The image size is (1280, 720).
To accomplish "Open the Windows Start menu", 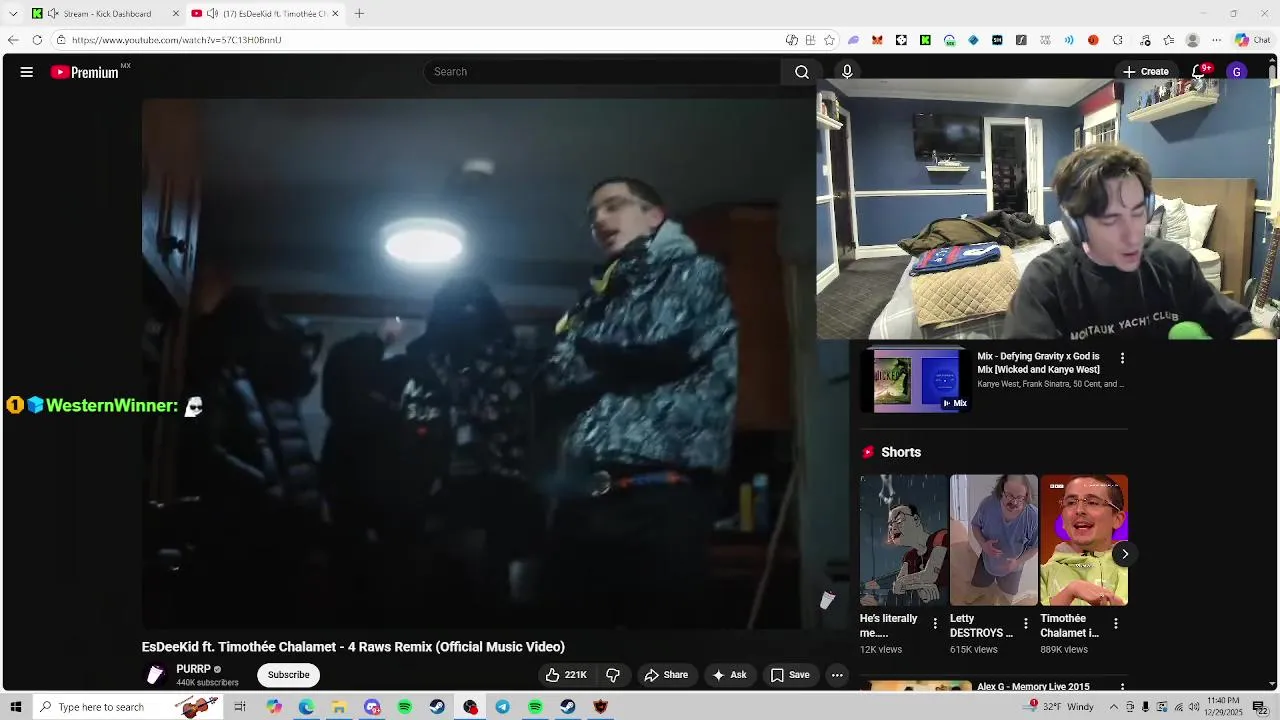I will pos(15,707).
